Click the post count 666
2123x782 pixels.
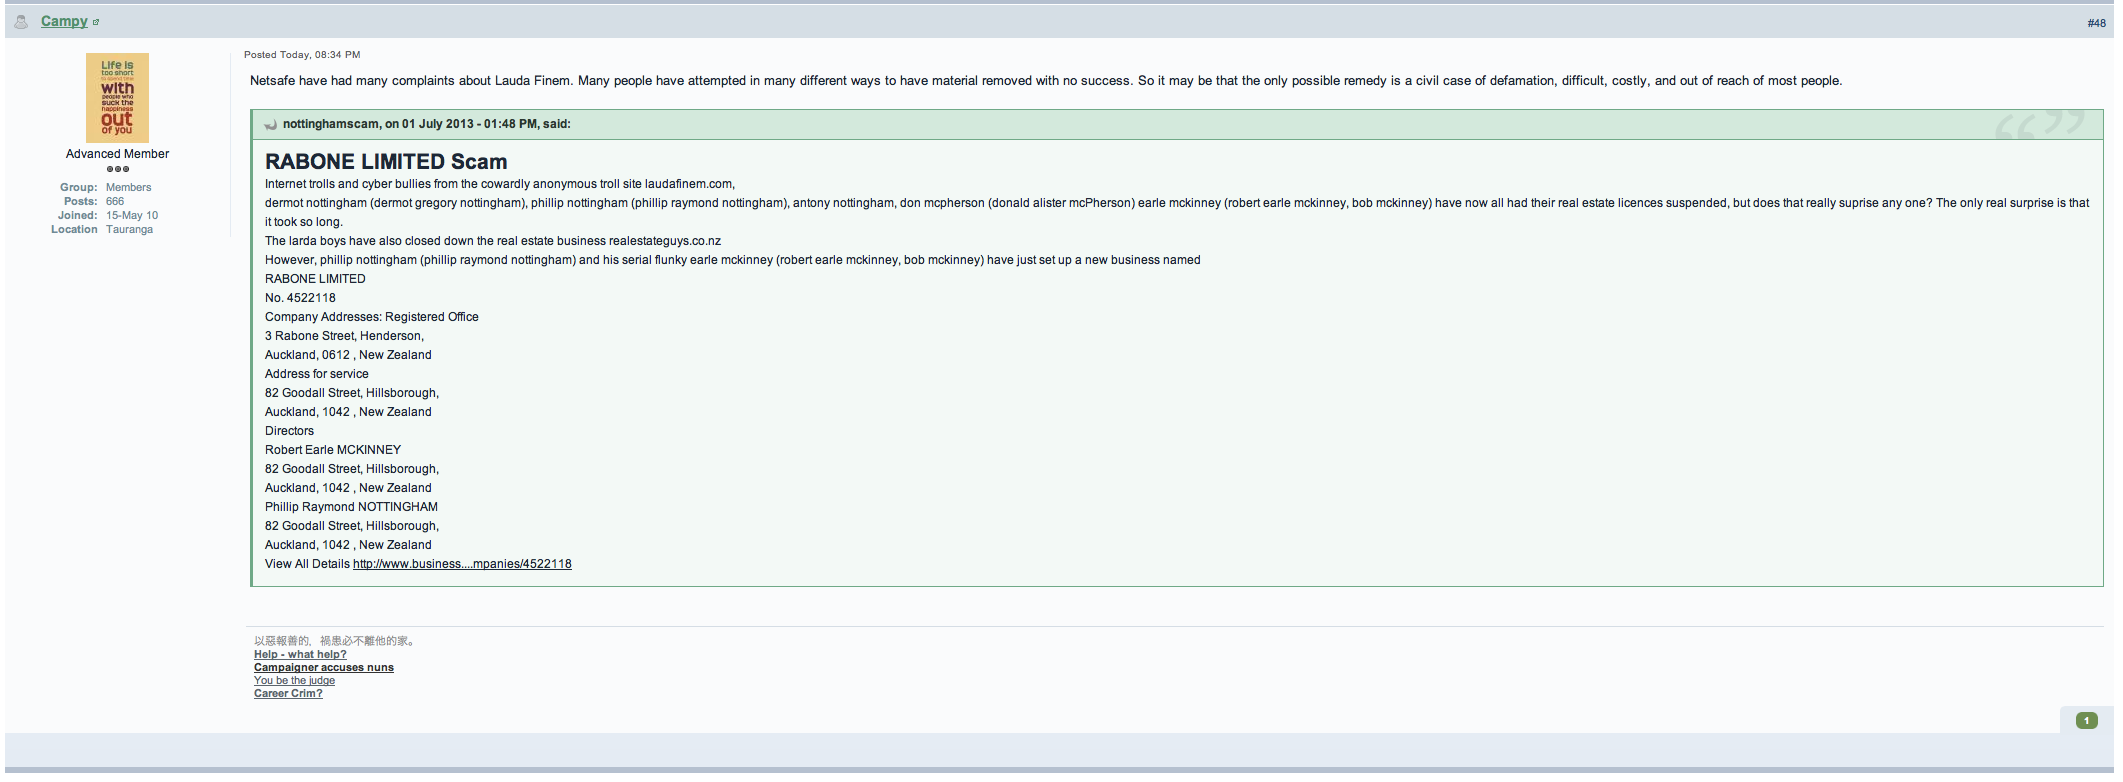115,201
